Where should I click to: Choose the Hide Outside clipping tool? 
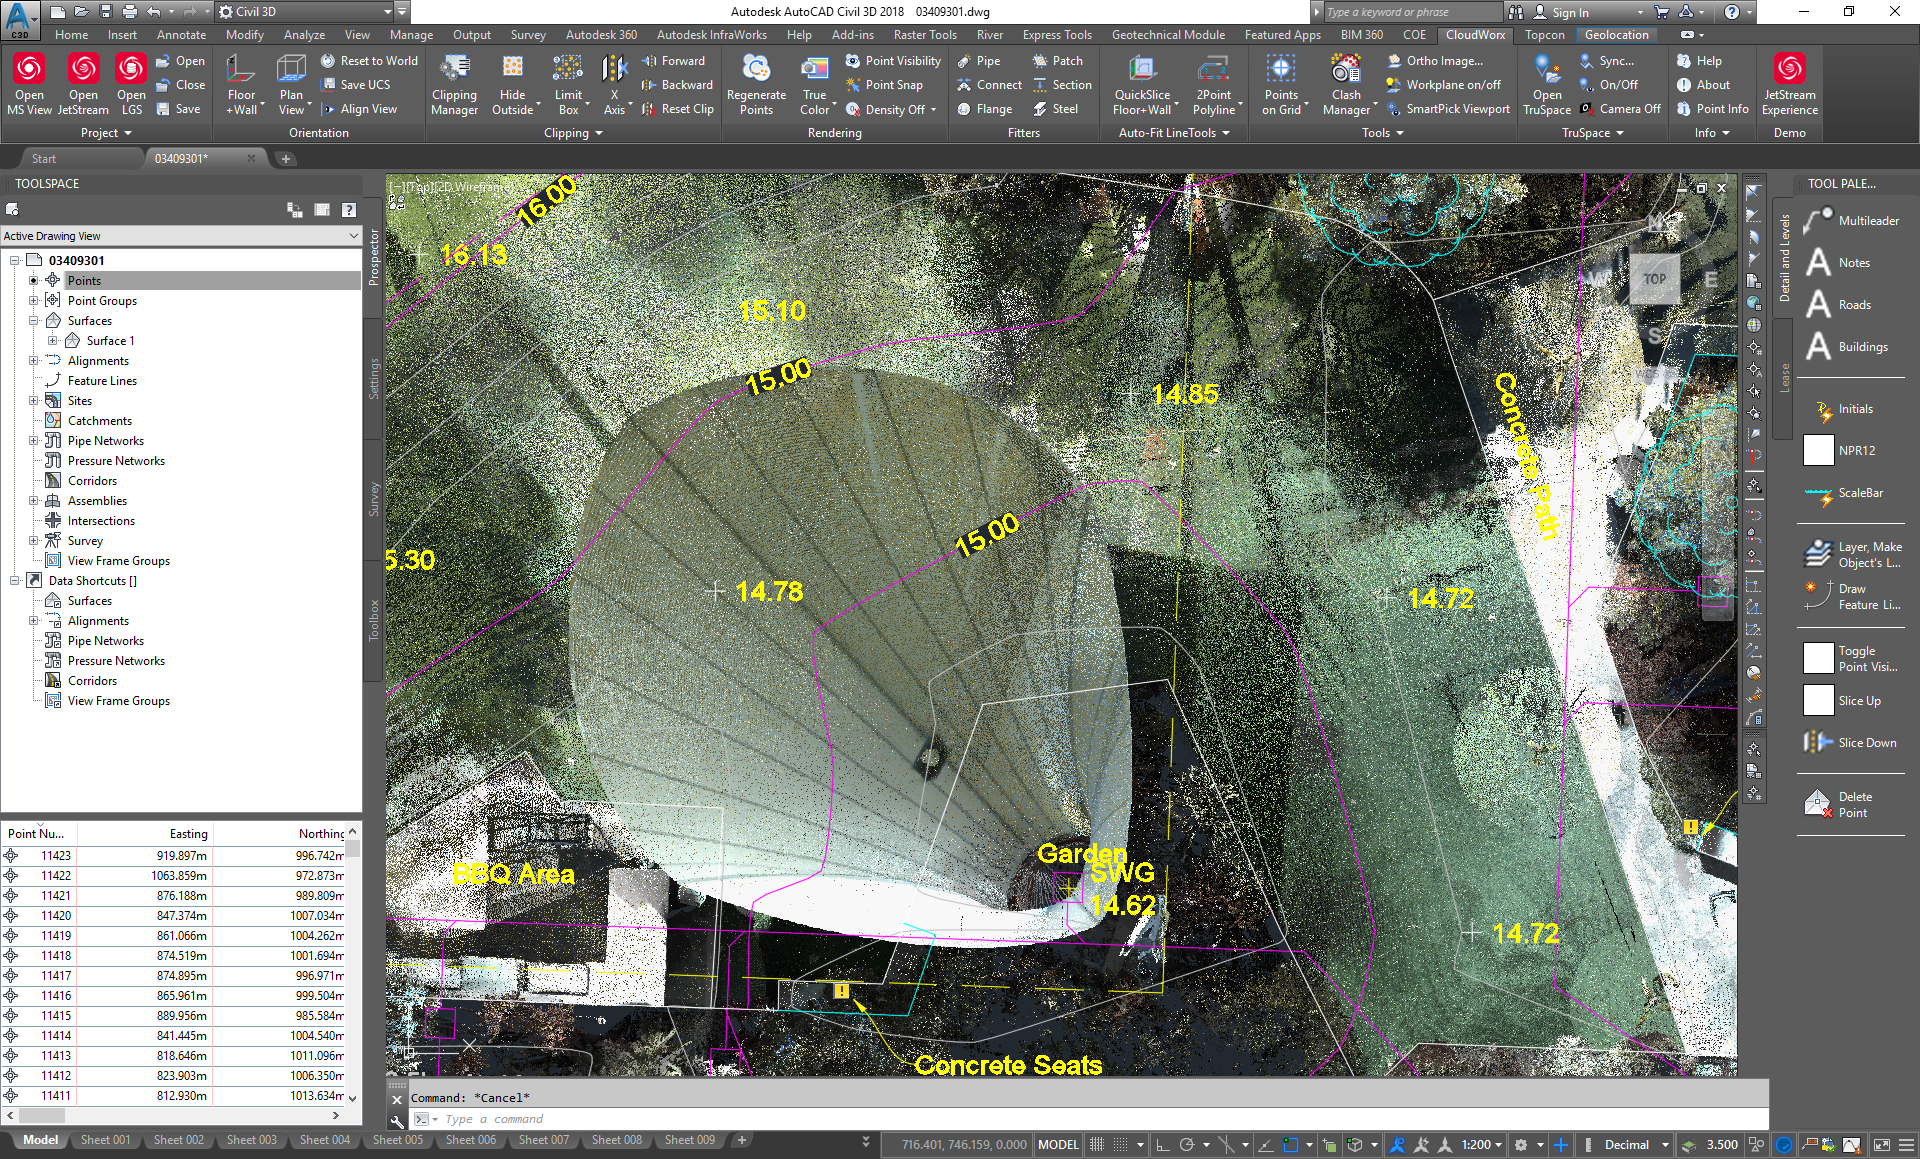coord(512,84)
